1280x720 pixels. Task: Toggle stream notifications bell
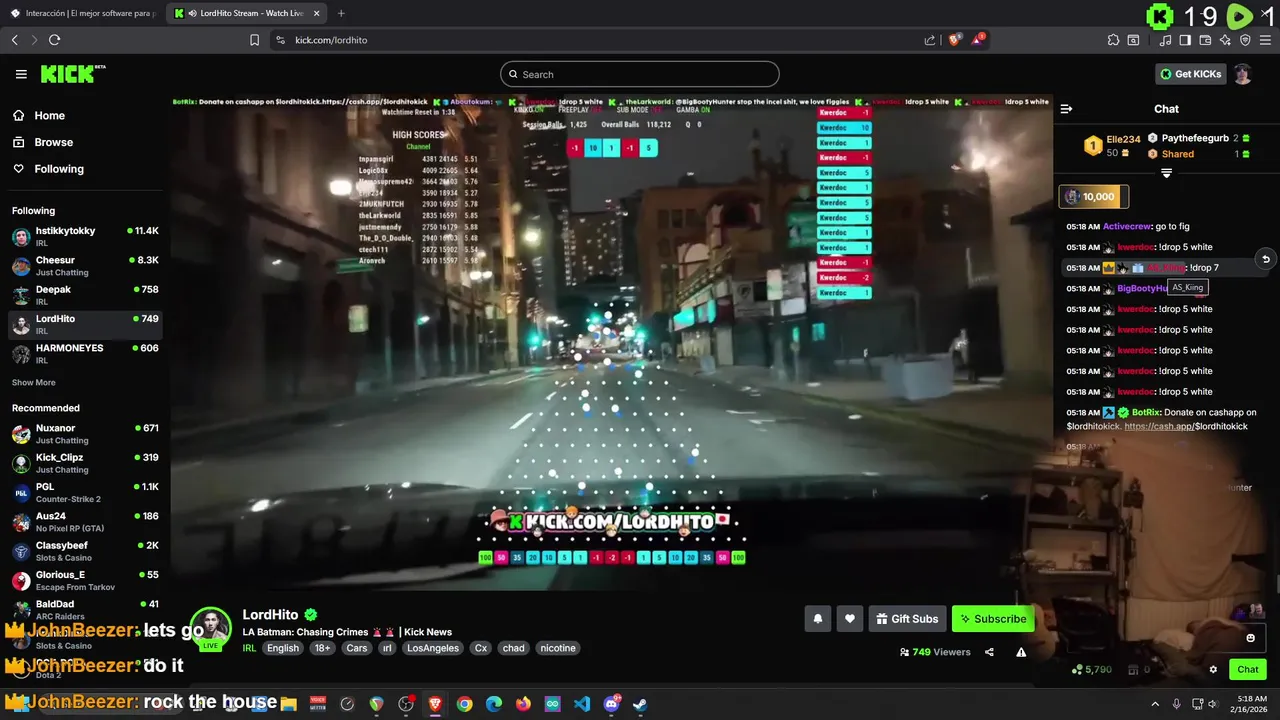pos(817,619)
